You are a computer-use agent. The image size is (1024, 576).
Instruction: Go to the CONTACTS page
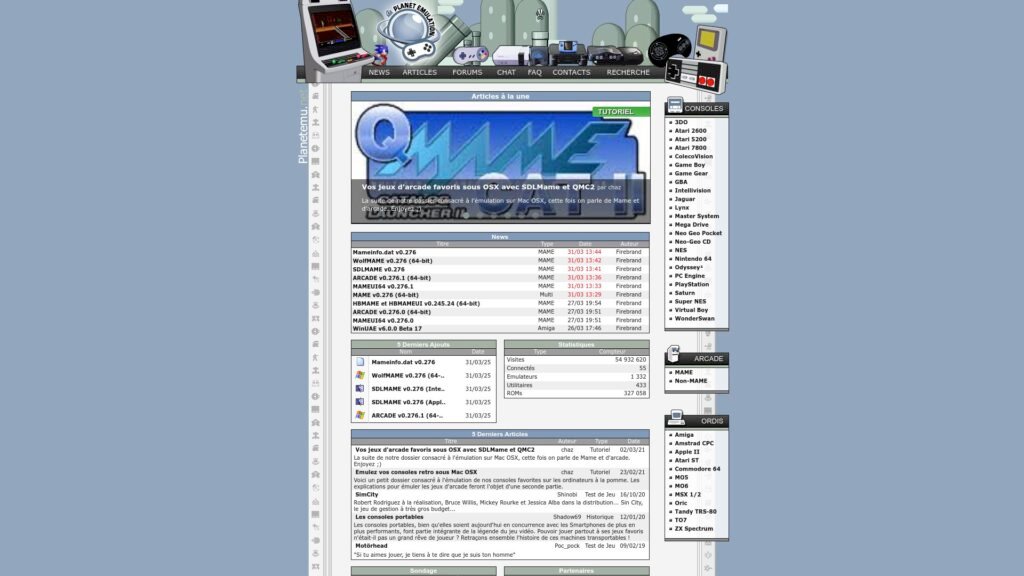tap(571, 72)
